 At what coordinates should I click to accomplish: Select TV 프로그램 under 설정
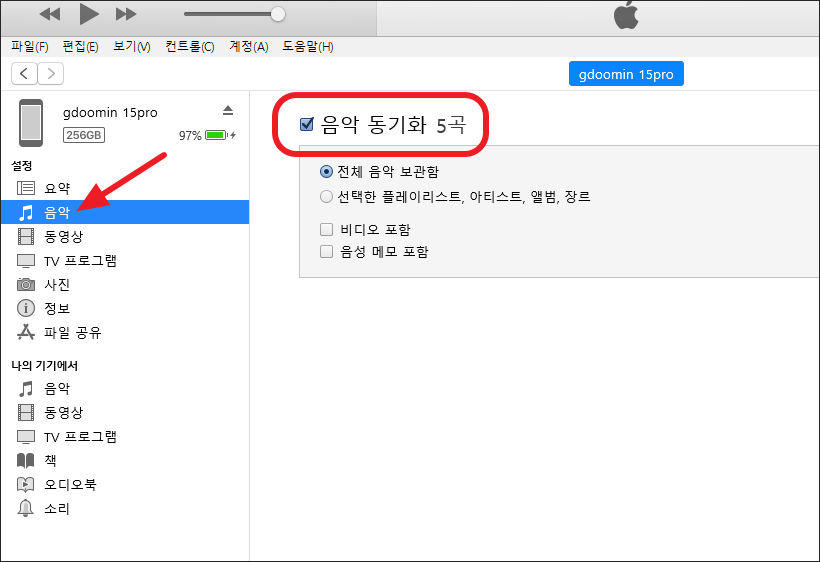[x=124, y=260]
